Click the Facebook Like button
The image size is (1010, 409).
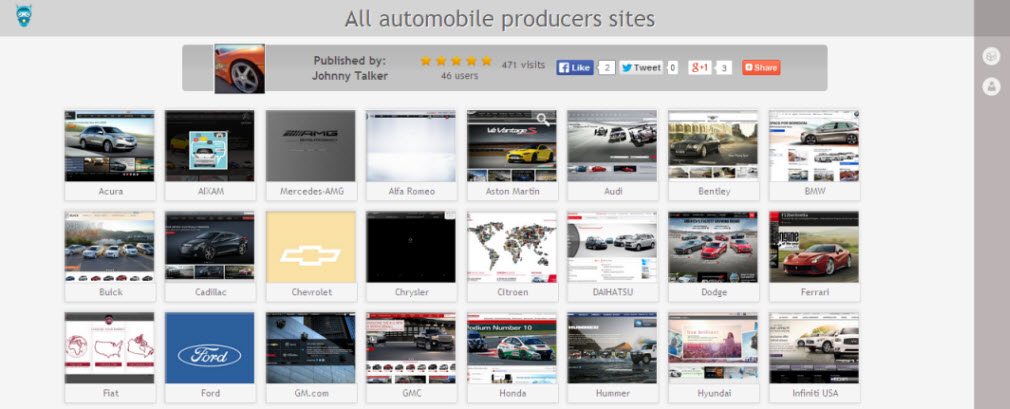coord(575,67)
